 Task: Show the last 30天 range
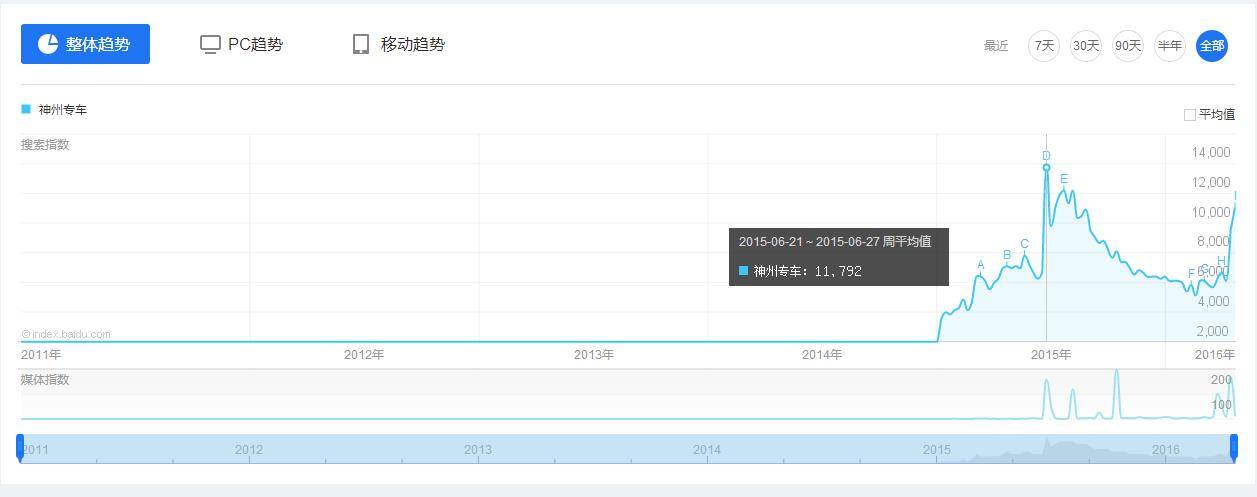1086,46
